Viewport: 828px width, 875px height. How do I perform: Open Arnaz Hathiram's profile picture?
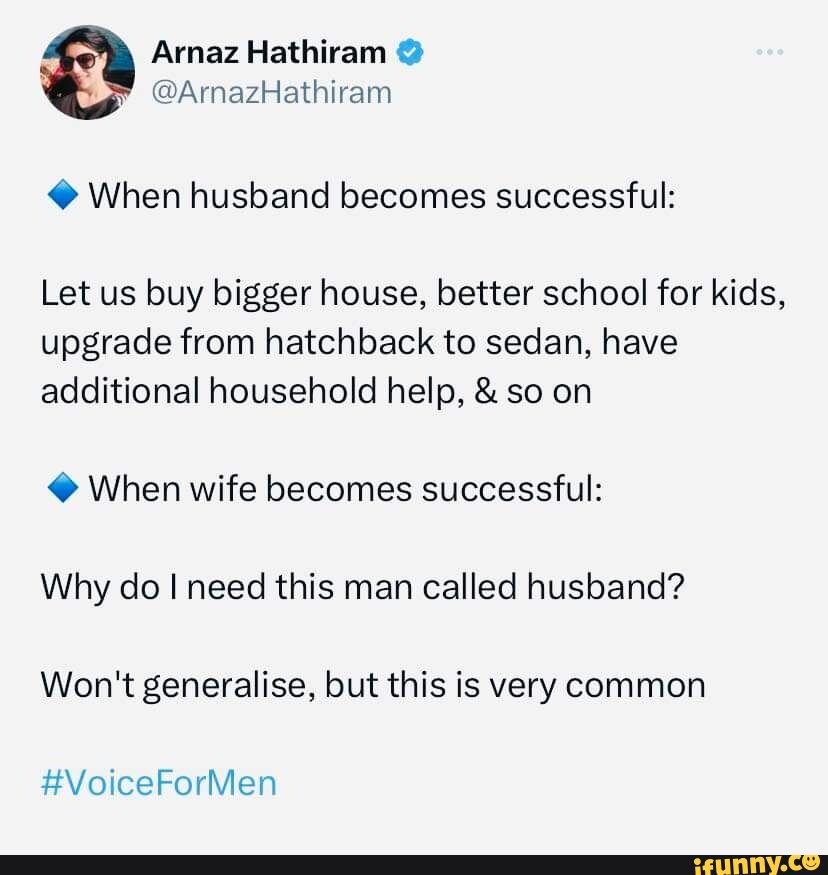click(x=87, y=72)
